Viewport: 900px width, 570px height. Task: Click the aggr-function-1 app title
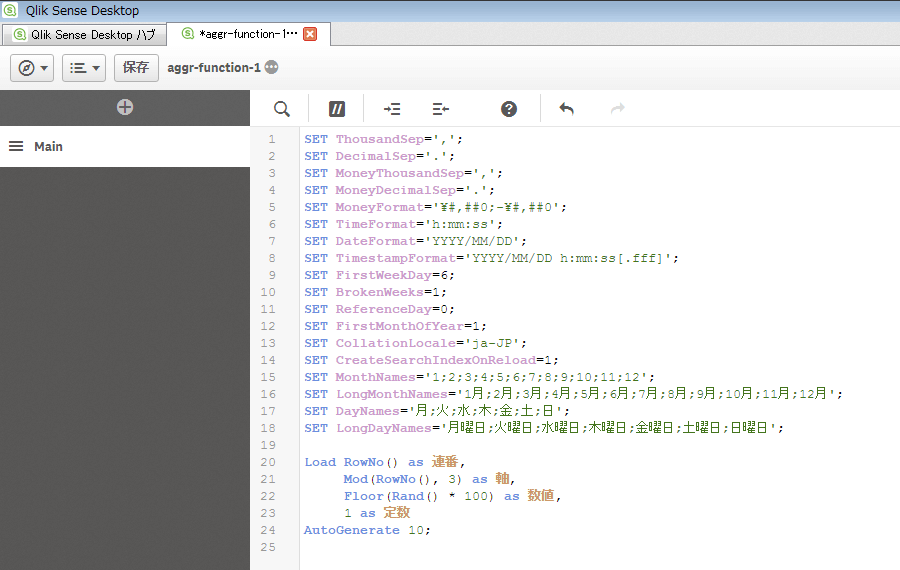tap(214, 67)
